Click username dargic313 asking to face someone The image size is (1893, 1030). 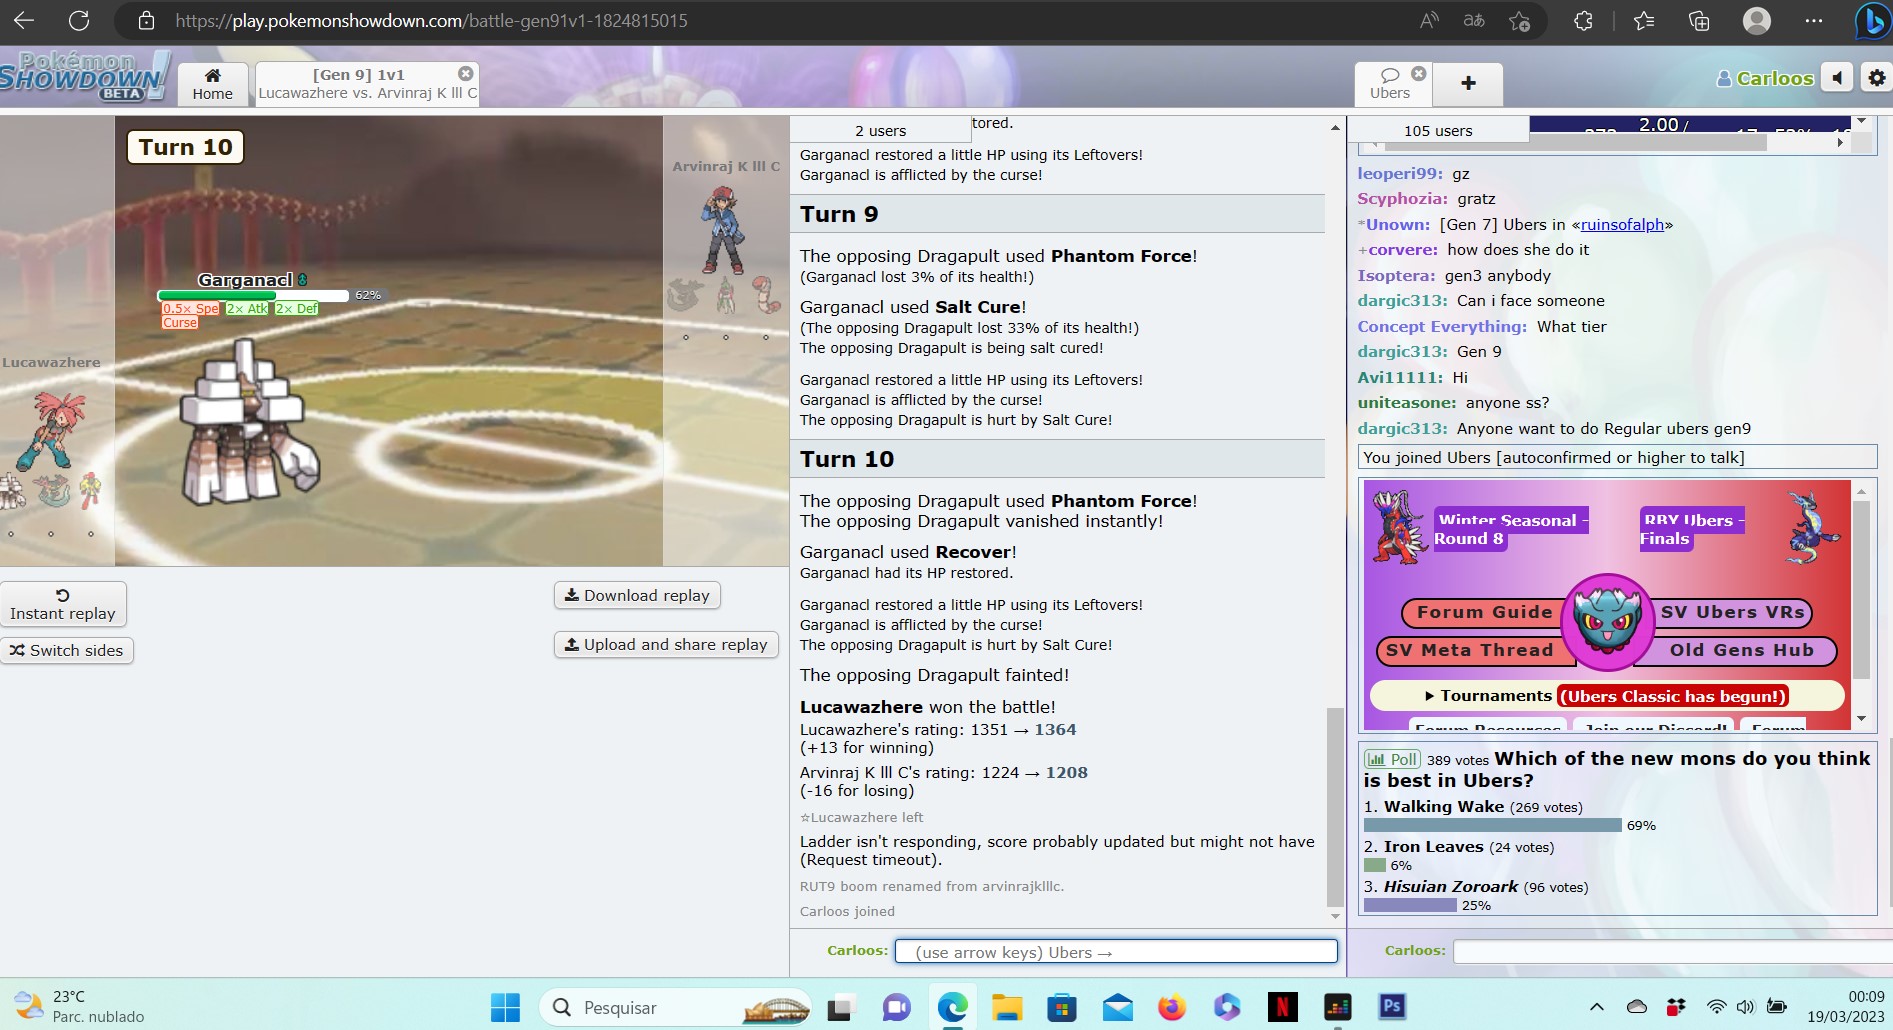tap(1402, 301)
